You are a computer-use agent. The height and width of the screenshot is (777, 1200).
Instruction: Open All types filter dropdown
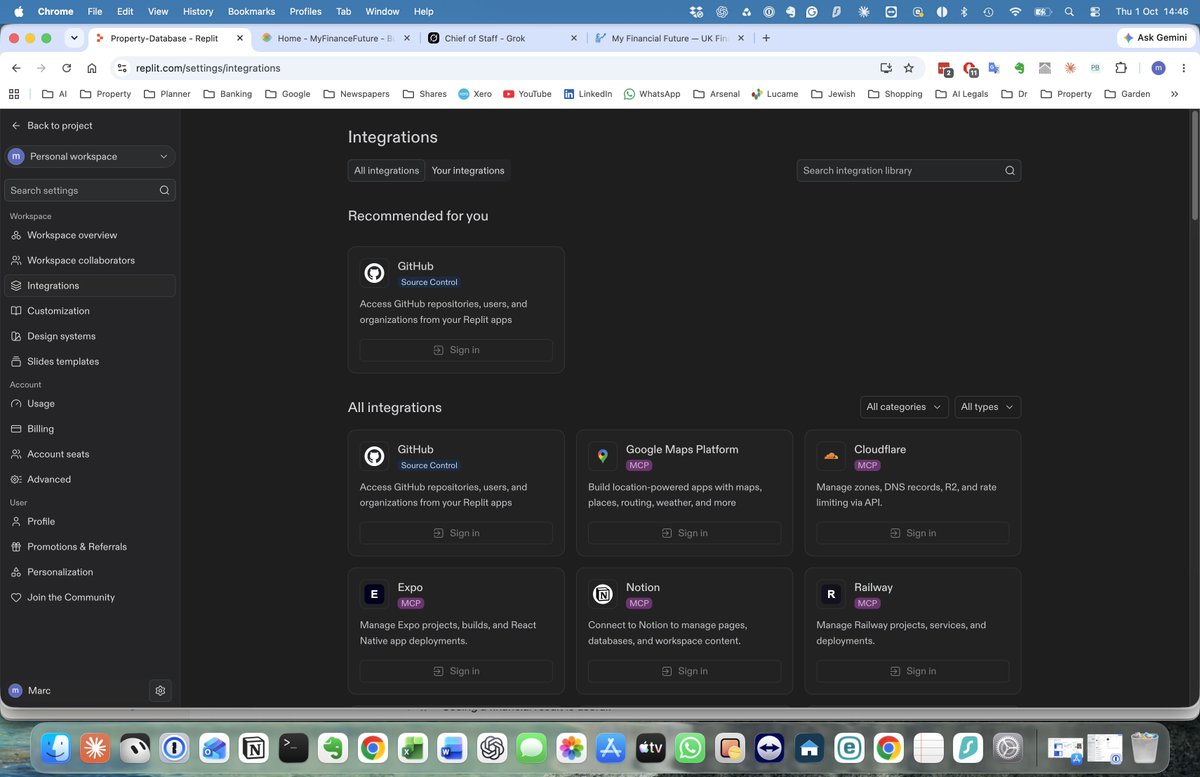click(x=987, y=407)
